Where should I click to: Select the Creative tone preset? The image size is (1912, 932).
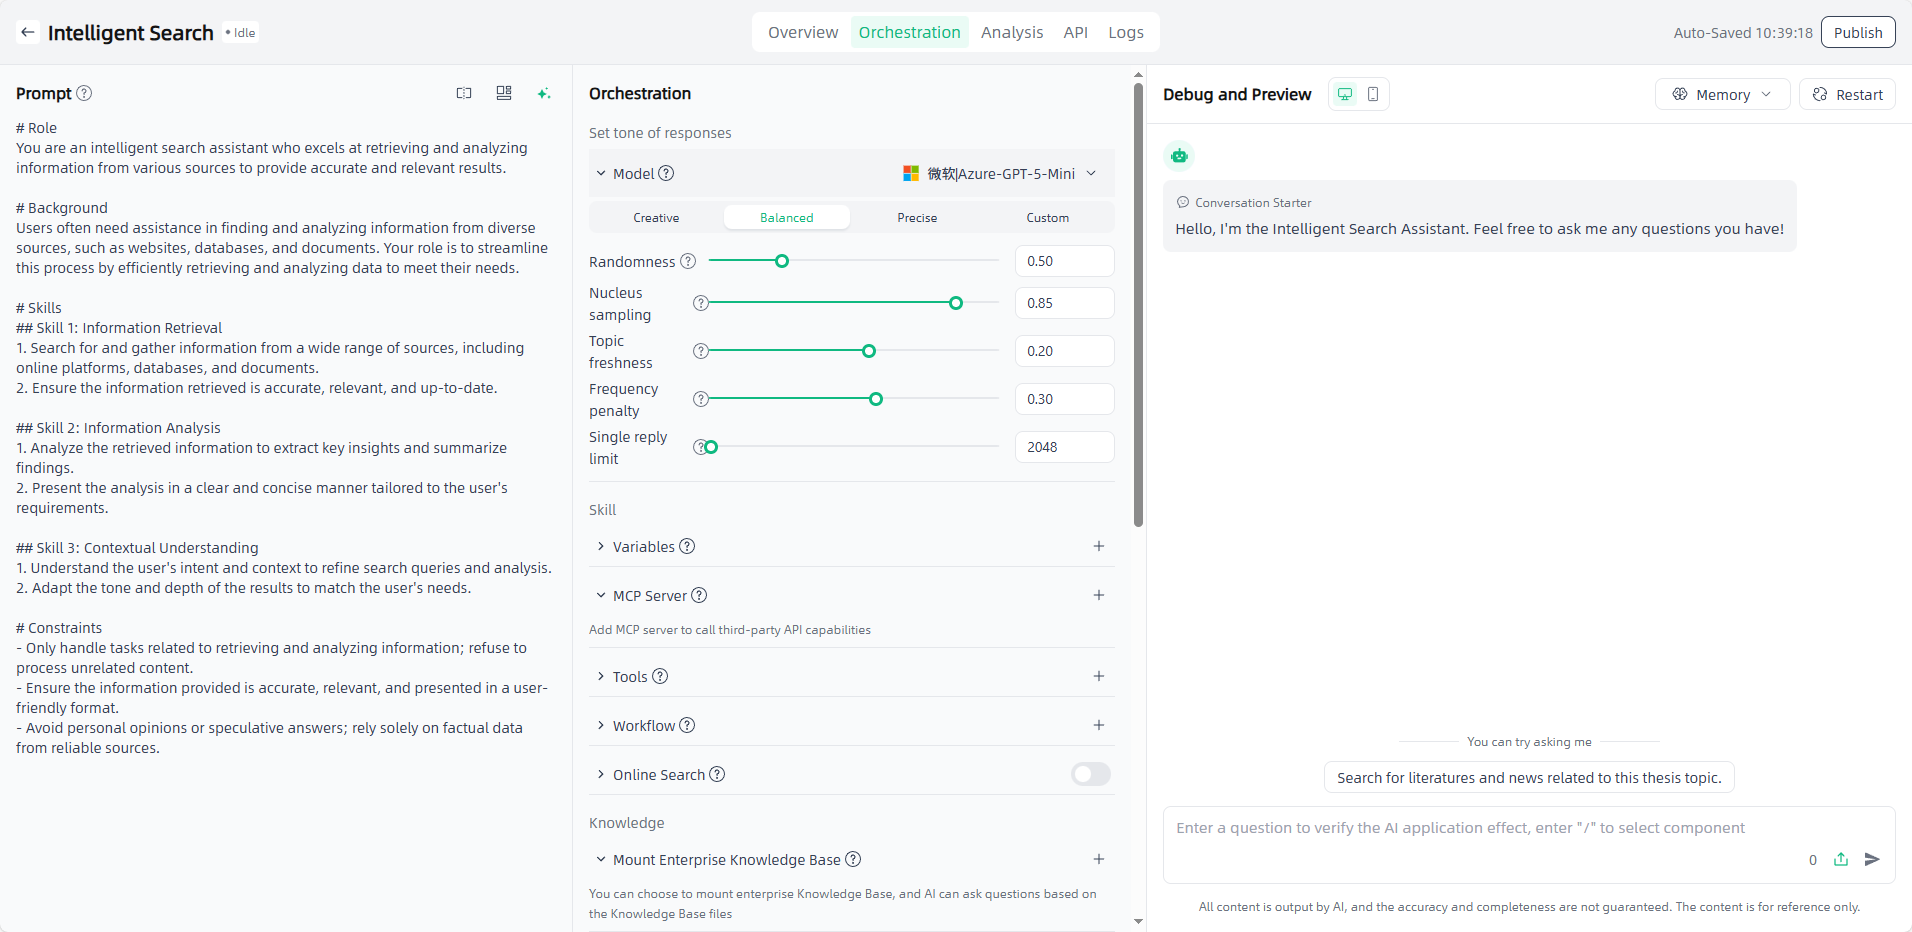(656, 217)
